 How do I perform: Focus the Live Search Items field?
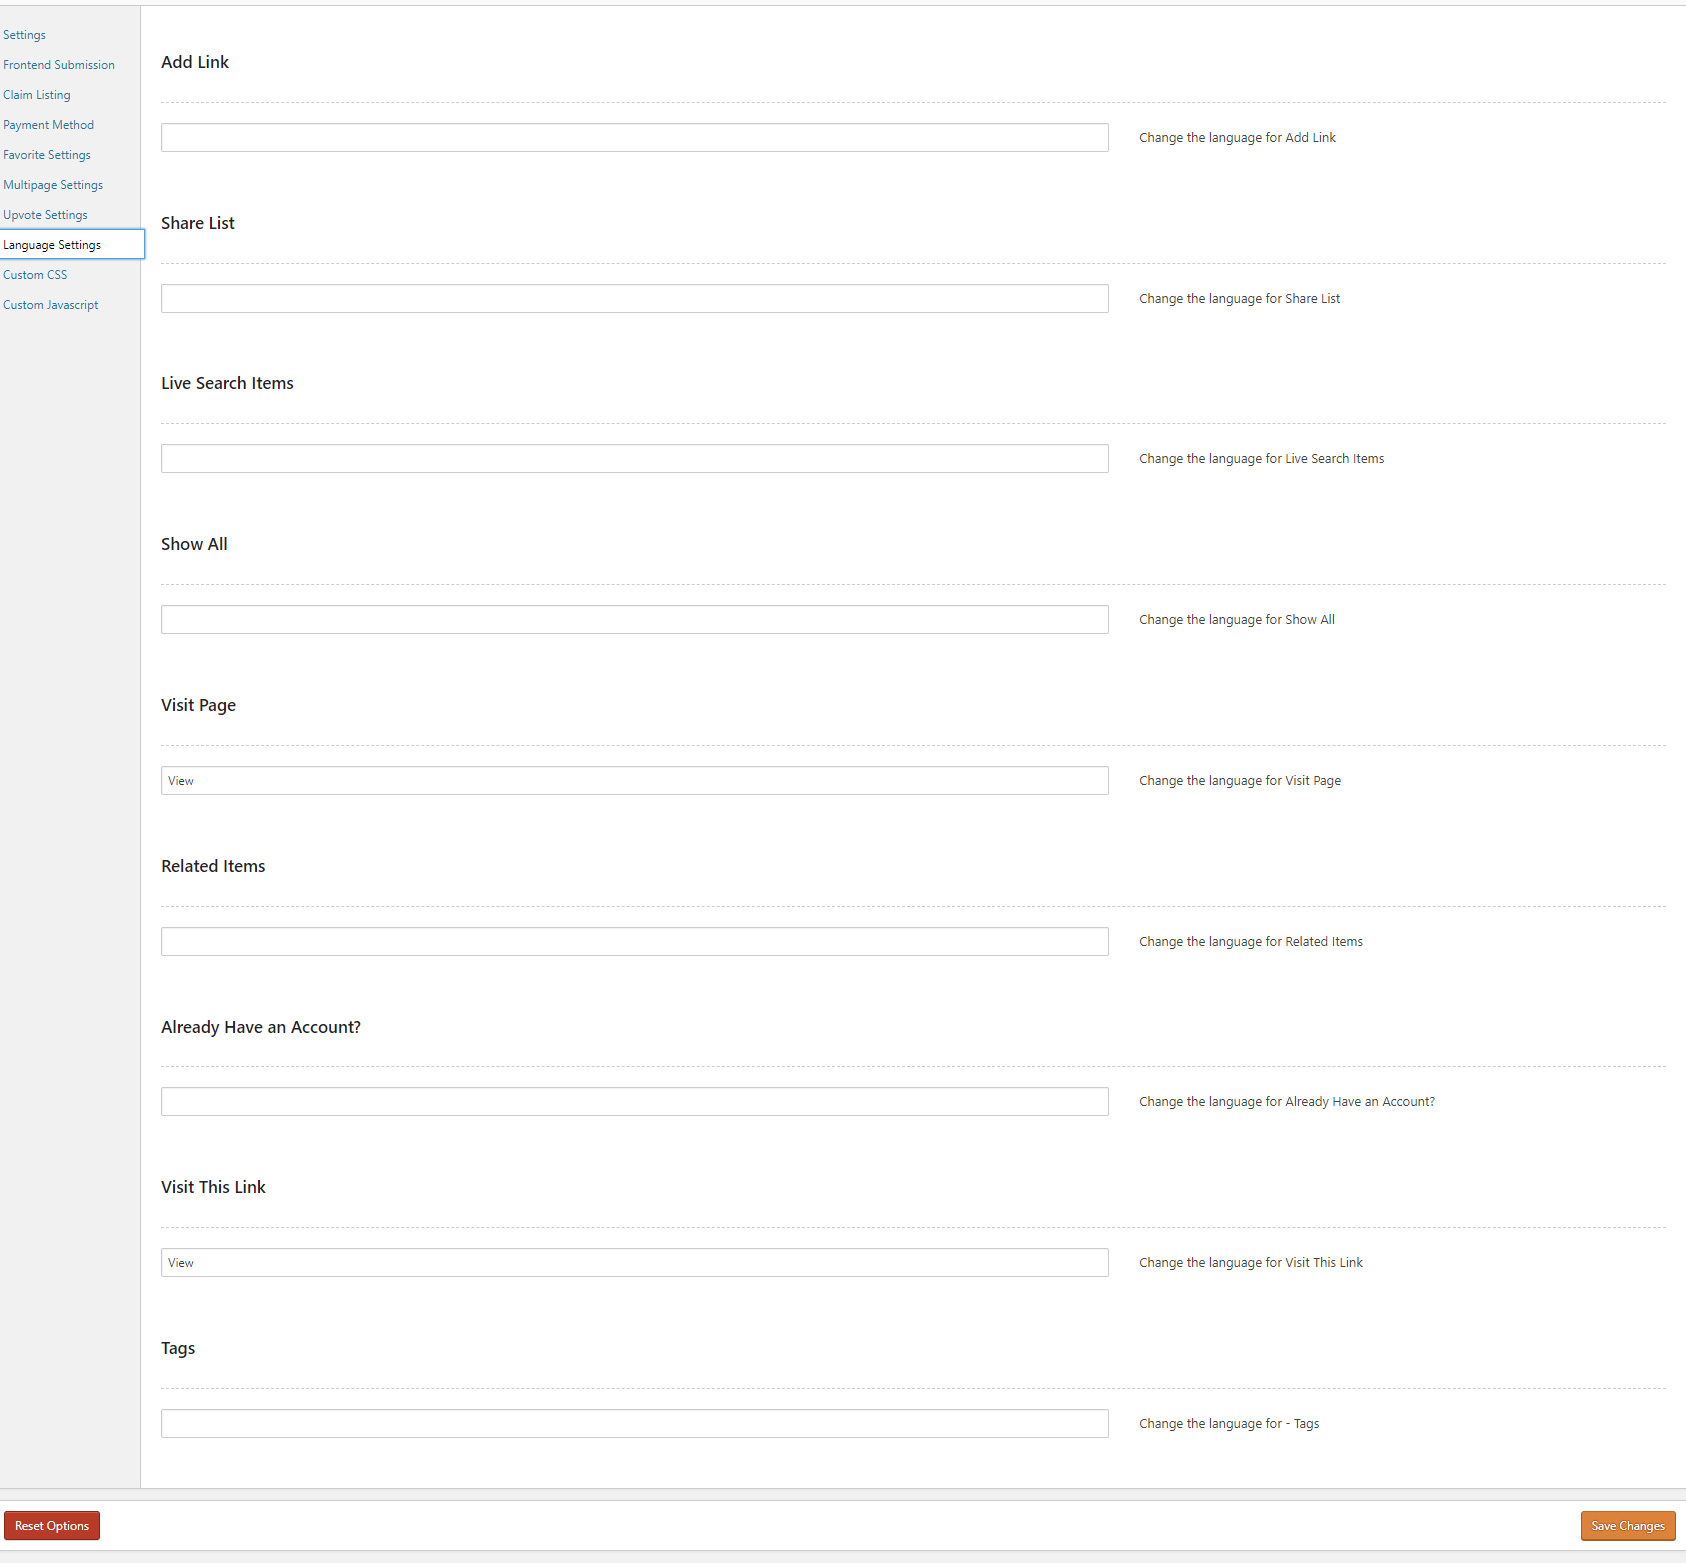(x=634, y=459)
